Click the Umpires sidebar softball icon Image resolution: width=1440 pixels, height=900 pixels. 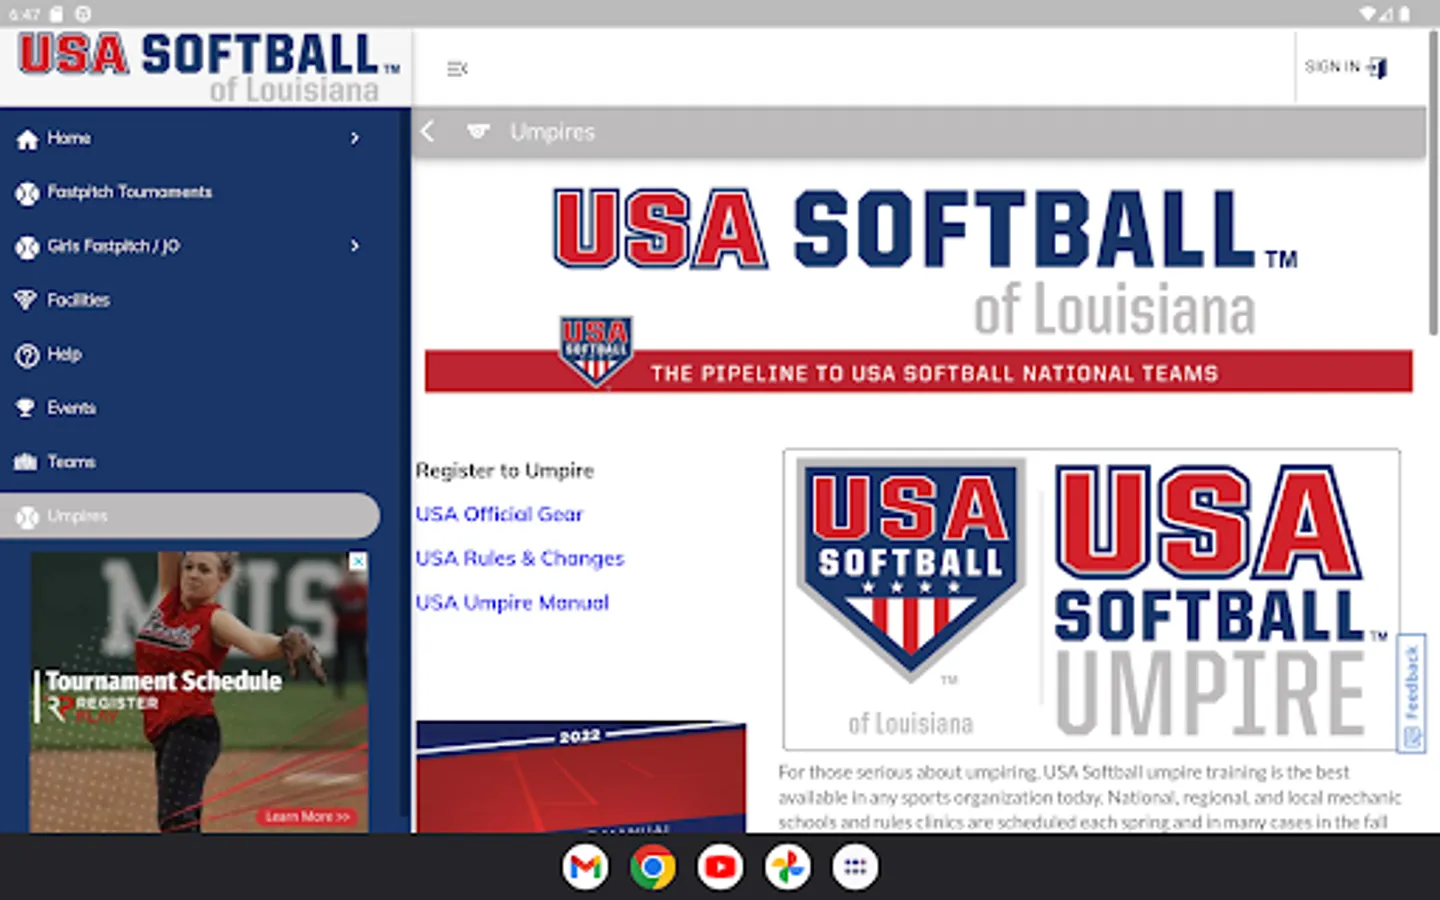pyautogui.click(x=27, y=517)
